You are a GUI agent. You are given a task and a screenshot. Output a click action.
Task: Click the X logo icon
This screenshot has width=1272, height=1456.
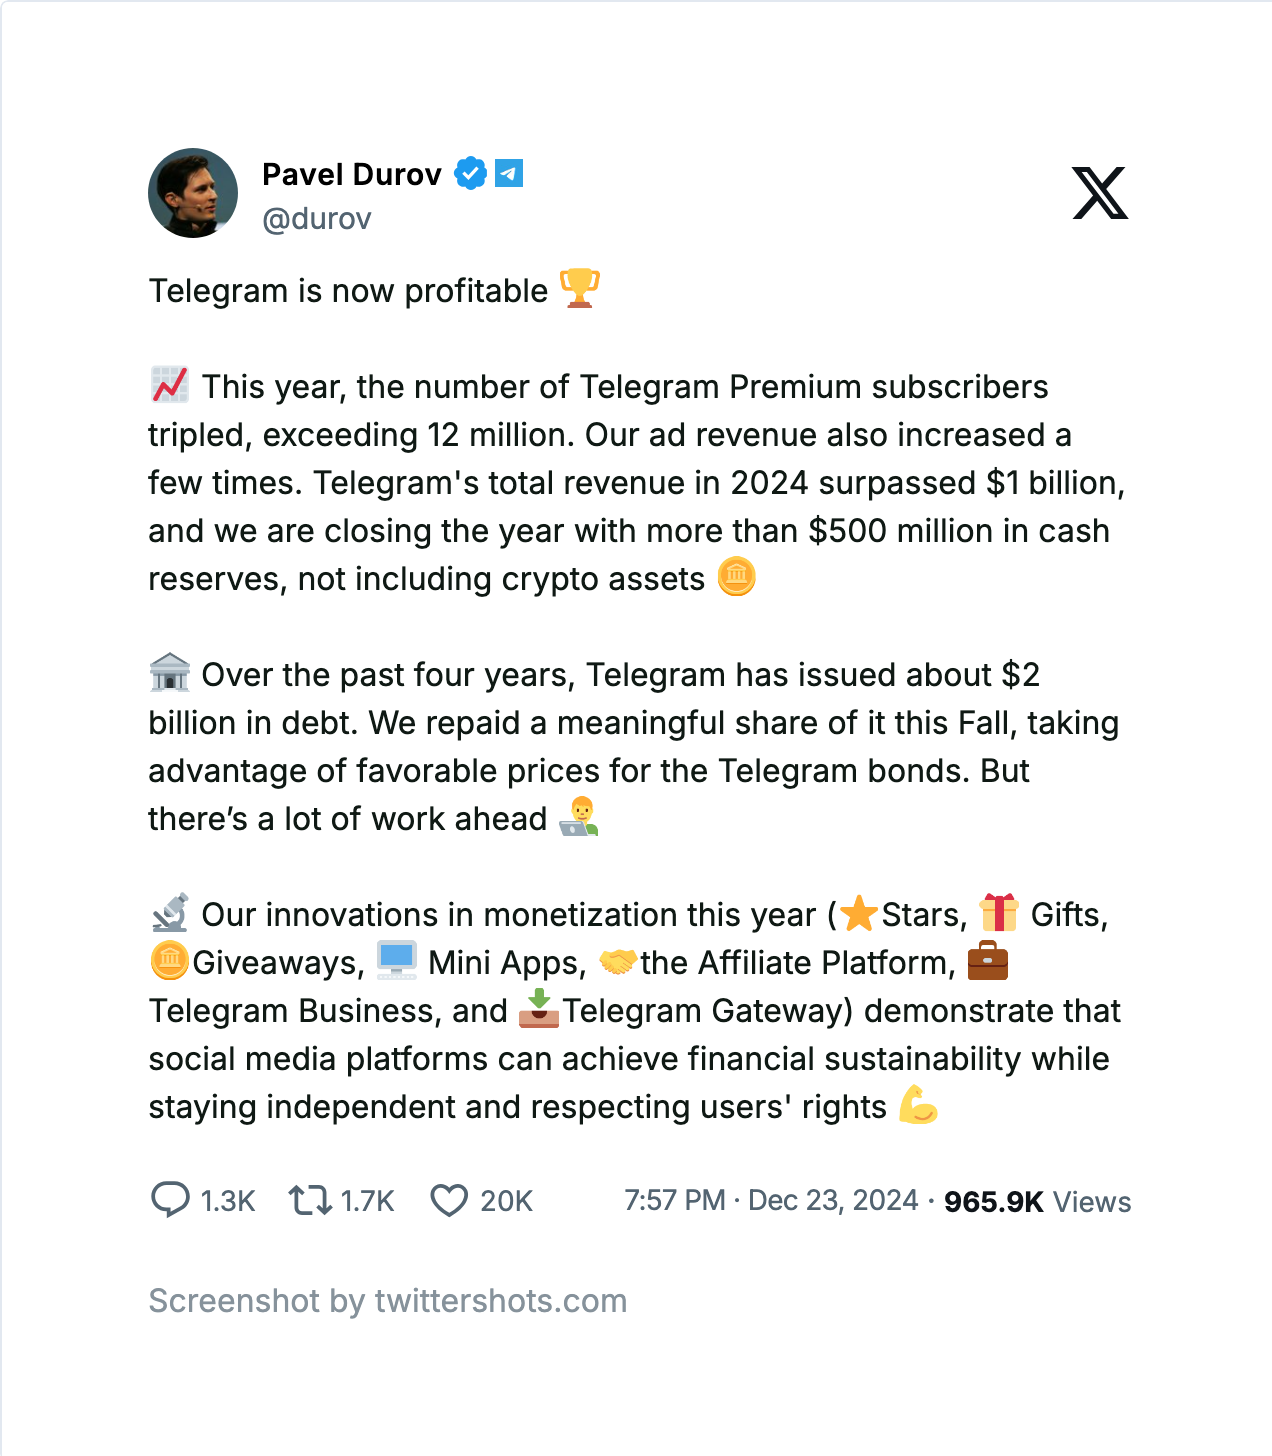(1100, 193)
